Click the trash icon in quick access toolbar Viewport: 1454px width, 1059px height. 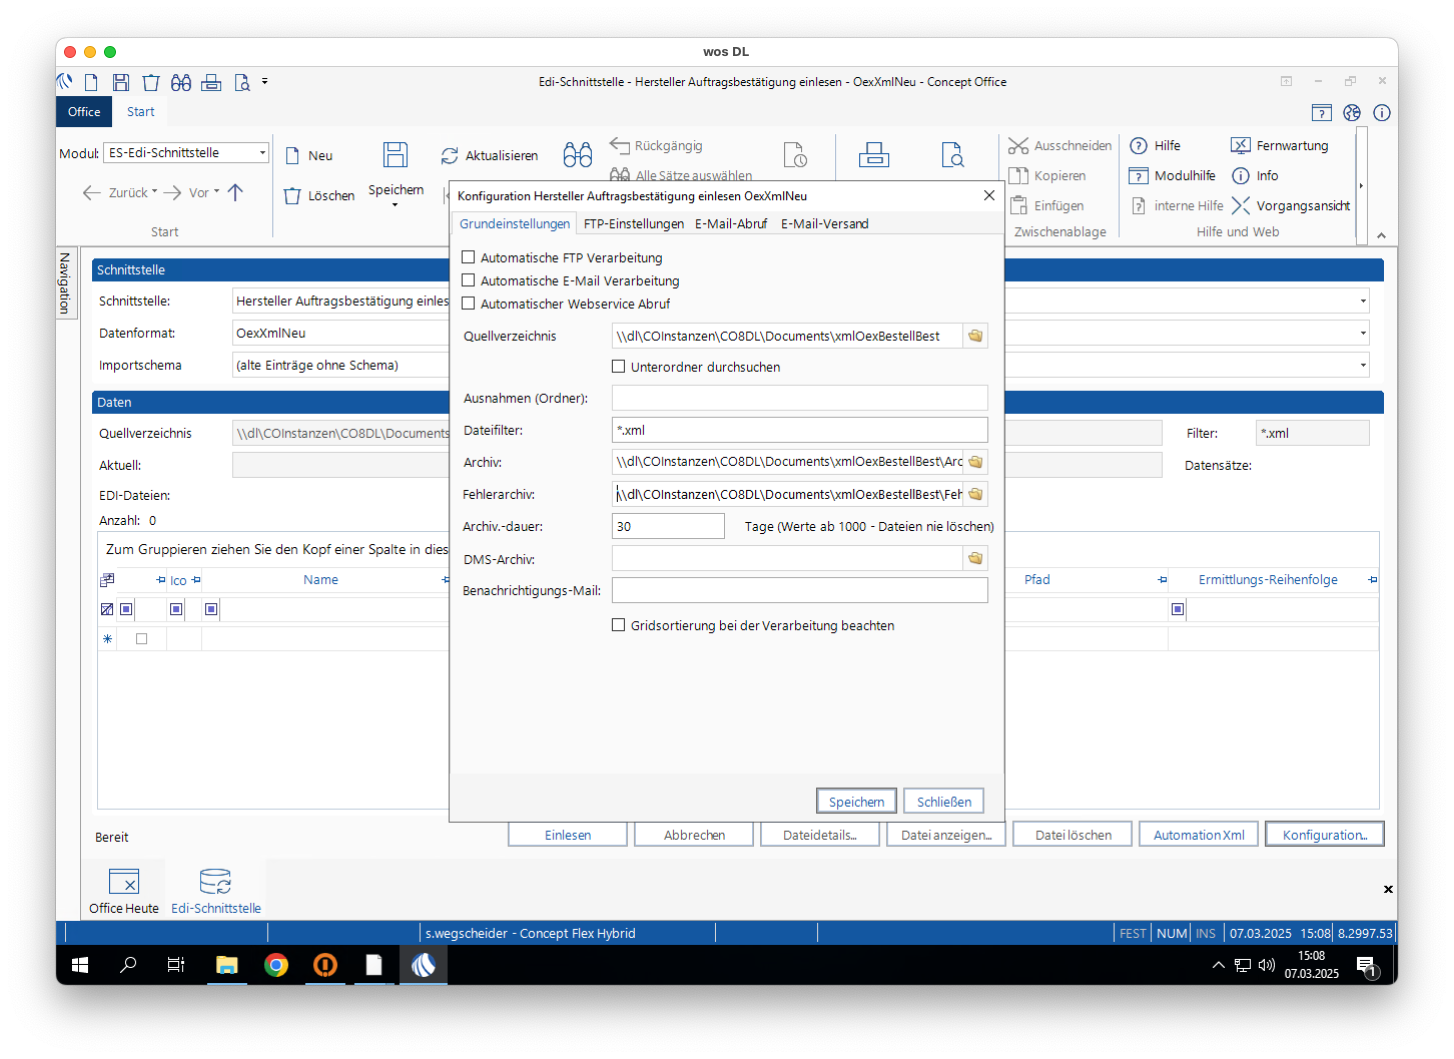(x=151, y=82)
